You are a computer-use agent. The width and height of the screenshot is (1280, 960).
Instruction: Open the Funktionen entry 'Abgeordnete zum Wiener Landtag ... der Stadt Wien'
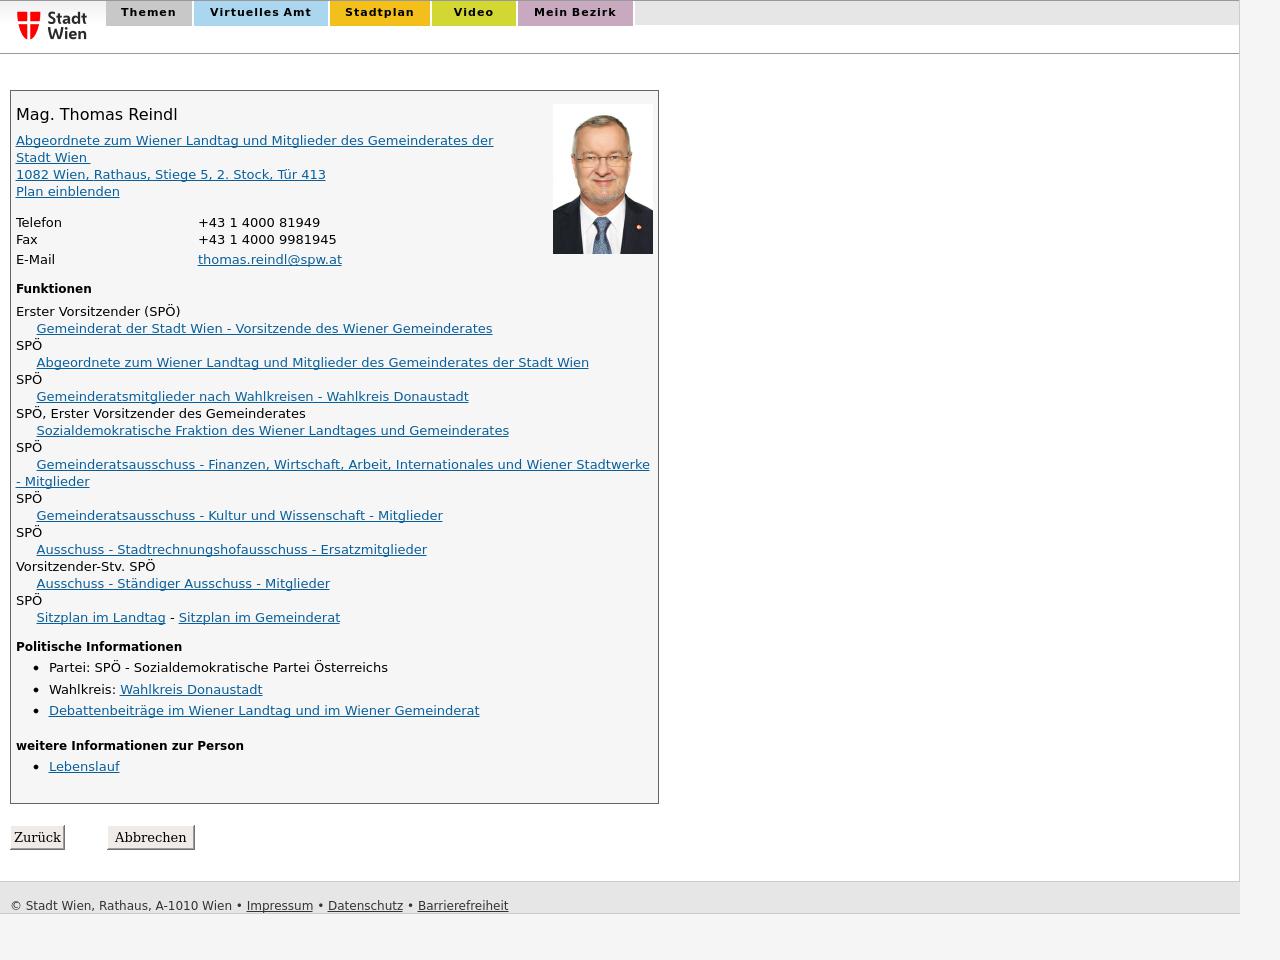click(x=312, y=362)
